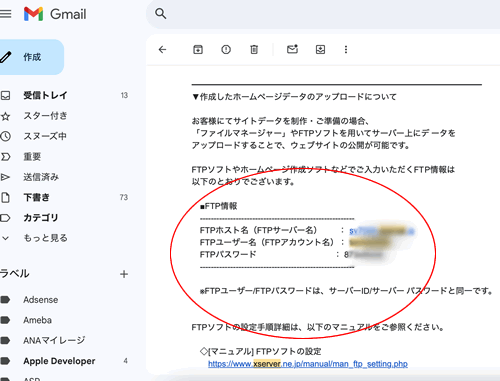Report spam using exclamation icon
500x381 pixels.
226,50
